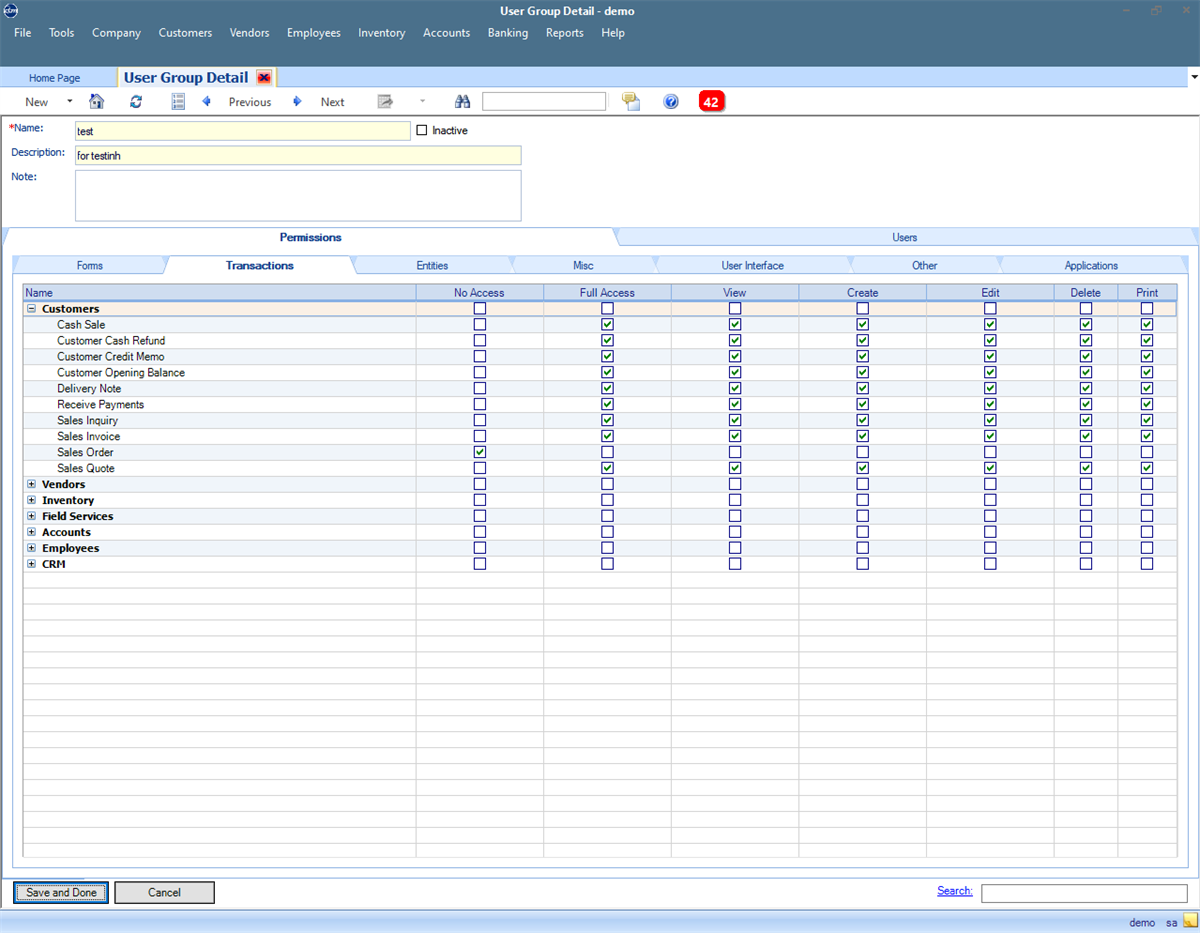The height and width of the screenshot is (933, 1200).
Task: Check Full Access for Vendors
Action: click(607, 484)
